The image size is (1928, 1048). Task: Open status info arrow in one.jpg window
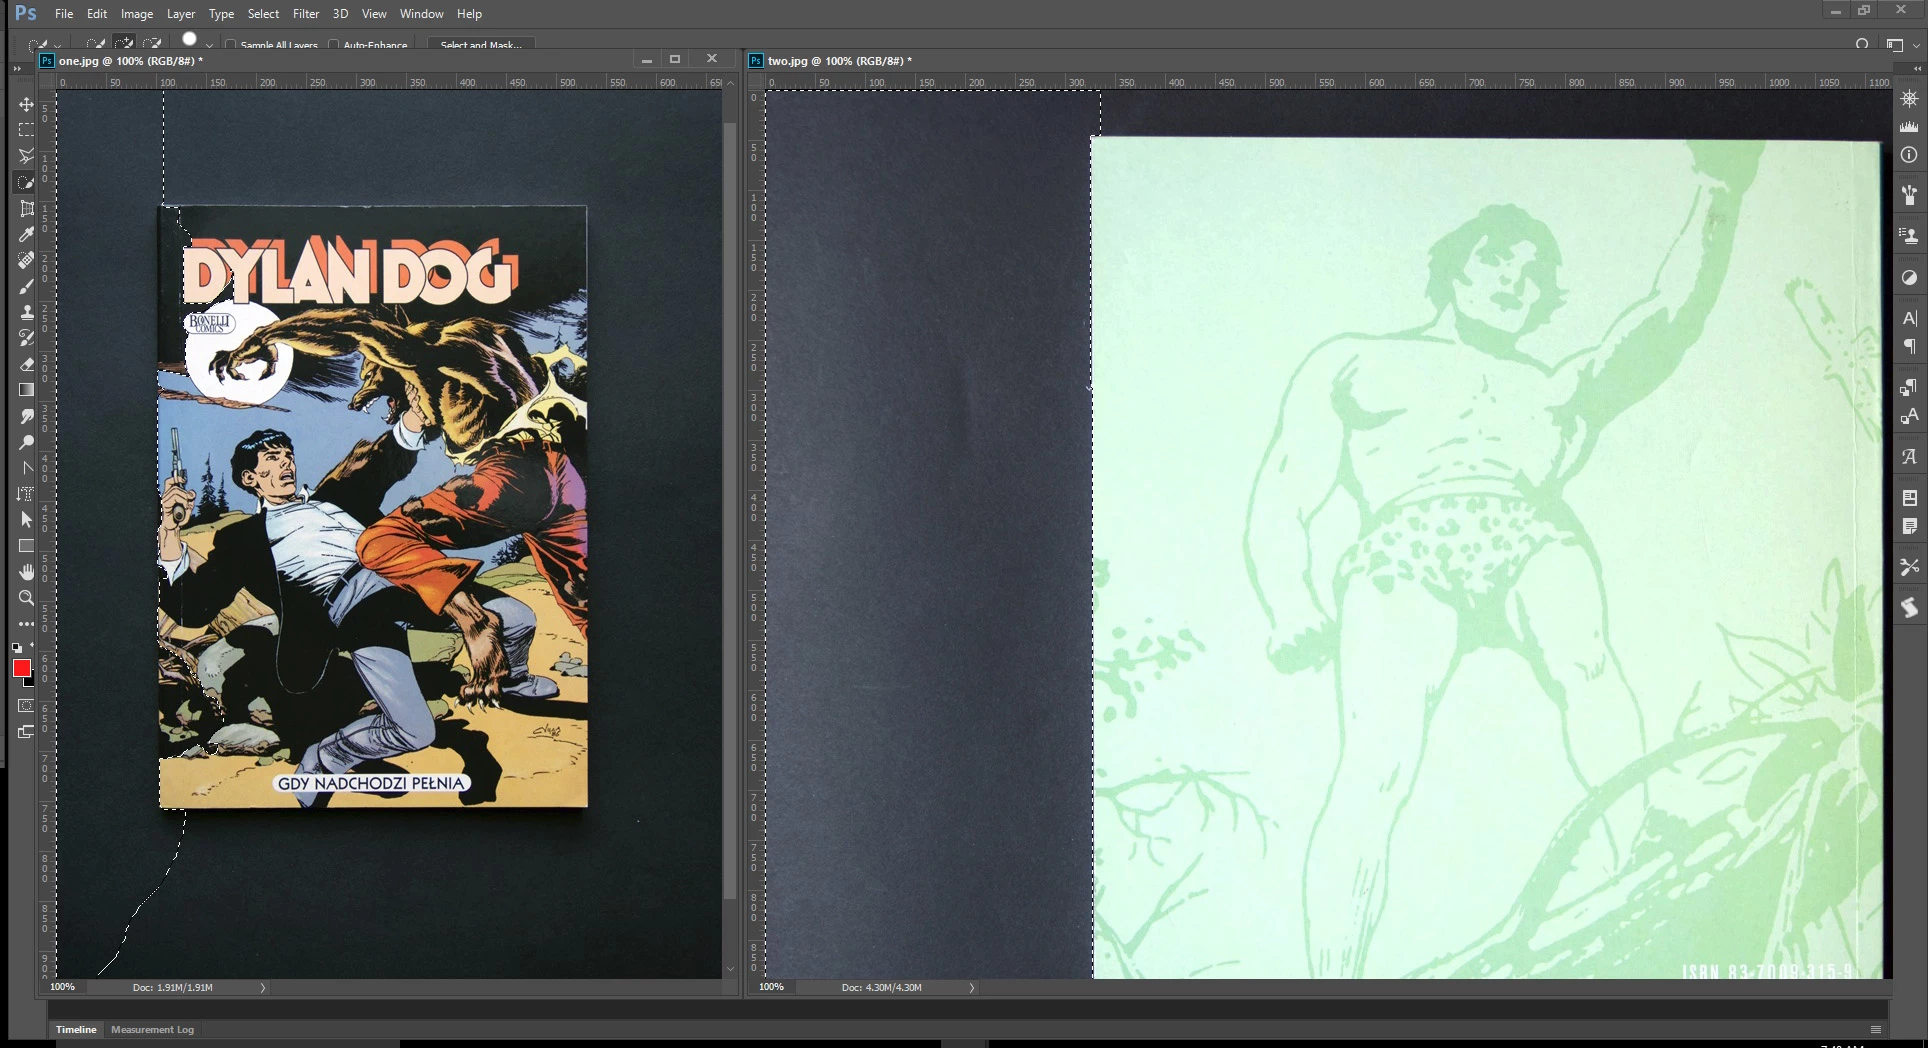(263, 988)
